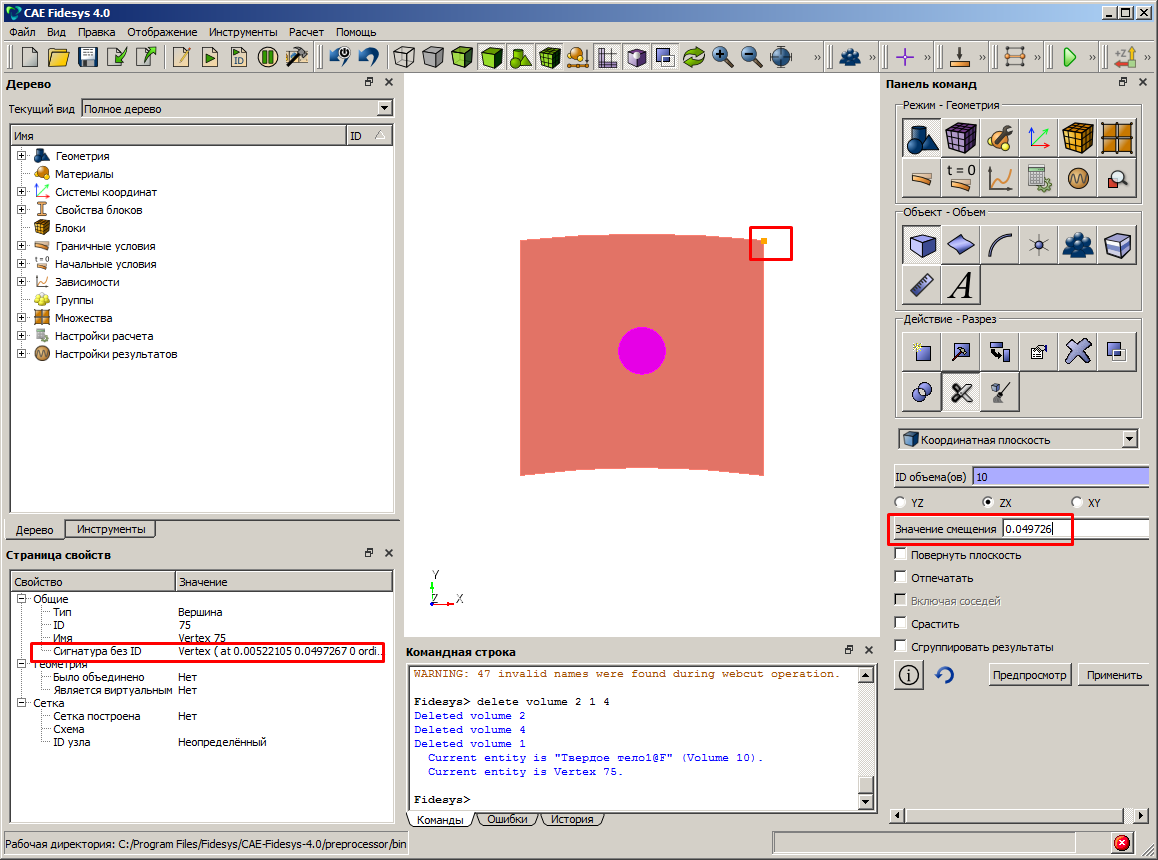
Task: Collapse the Сетка properties group
Action: pos(21,703)
